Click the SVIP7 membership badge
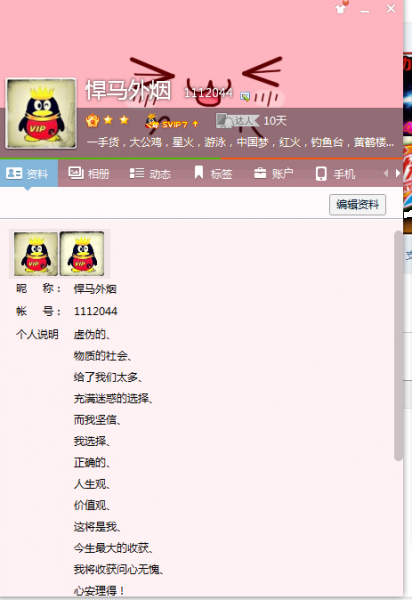Screen dimensions: 412x600 [167, 122]
